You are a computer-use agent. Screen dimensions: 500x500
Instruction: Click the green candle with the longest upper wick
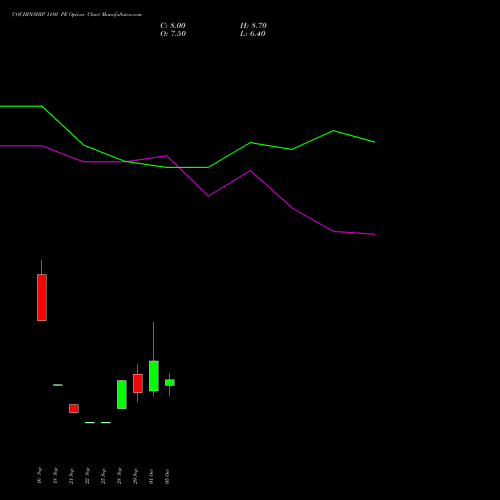pos(154,376)
